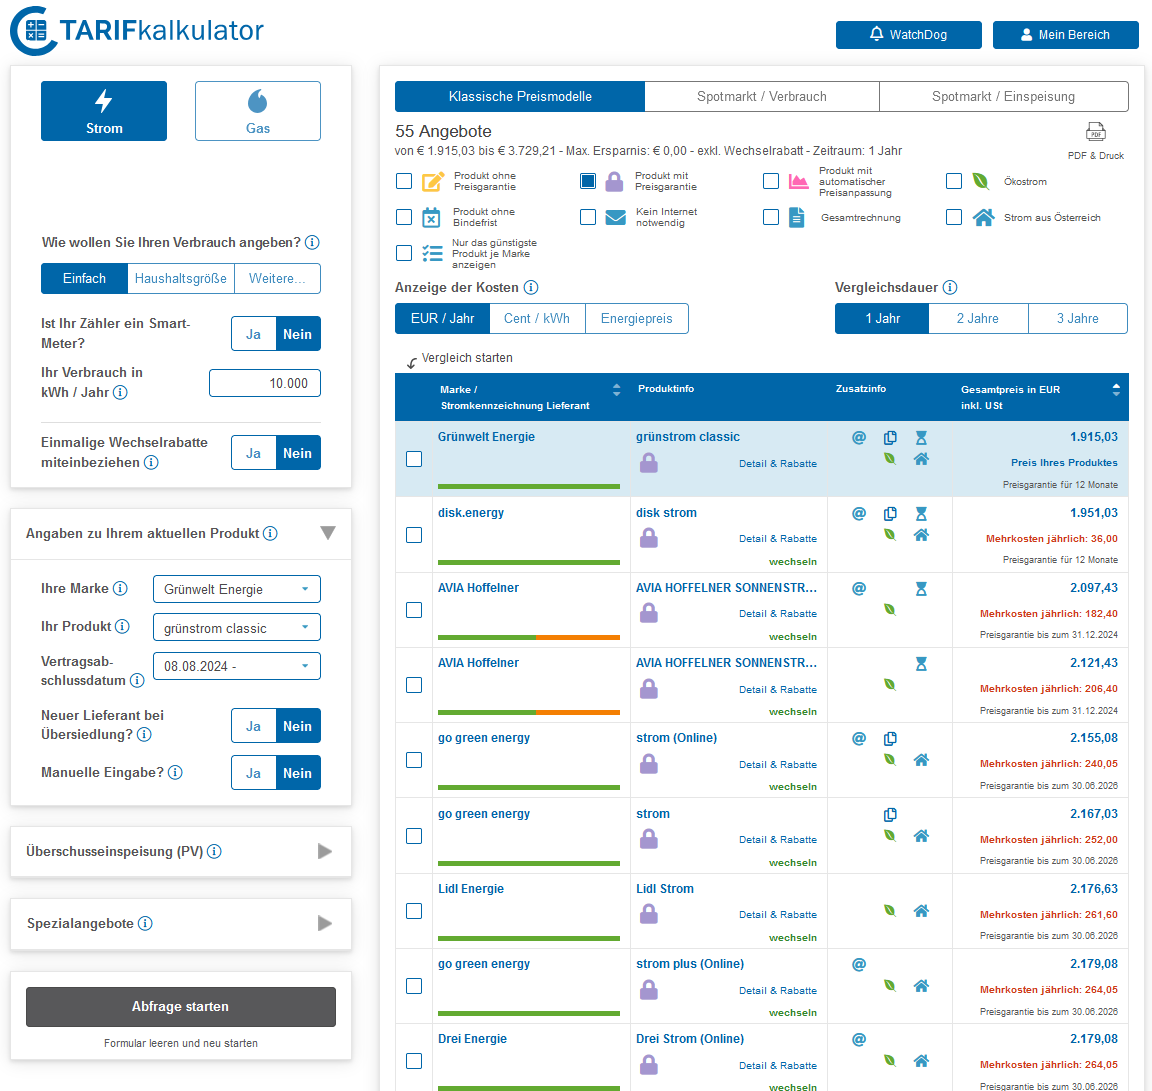Click the house icon in Grünwelt Energie row
This screenshot has height=1091, width=1152.
pyautogui.click(x=921, y=458)
